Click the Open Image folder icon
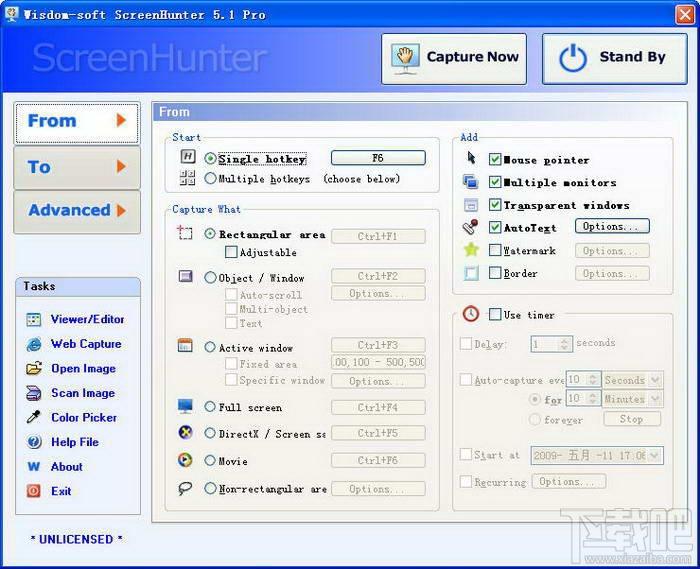Screen dimensions: 700x569 point(33,369)
